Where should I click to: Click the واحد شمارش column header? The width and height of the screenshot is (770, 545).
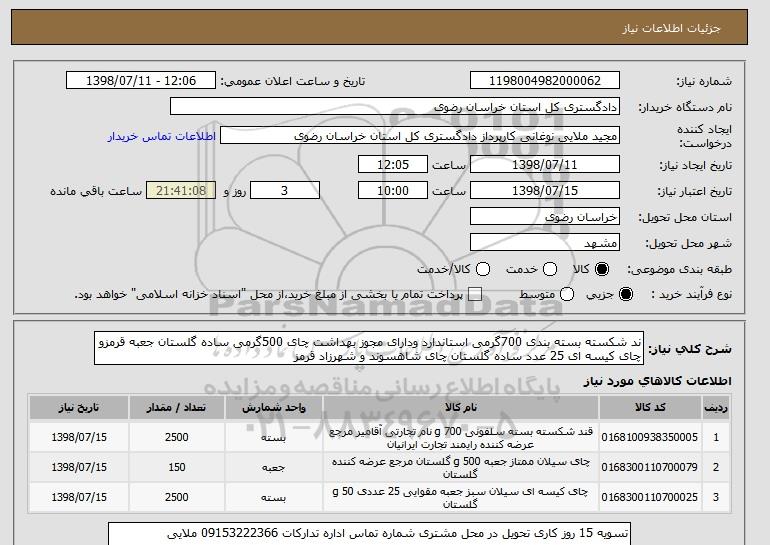pyautogui.click(x=274, y=408)
